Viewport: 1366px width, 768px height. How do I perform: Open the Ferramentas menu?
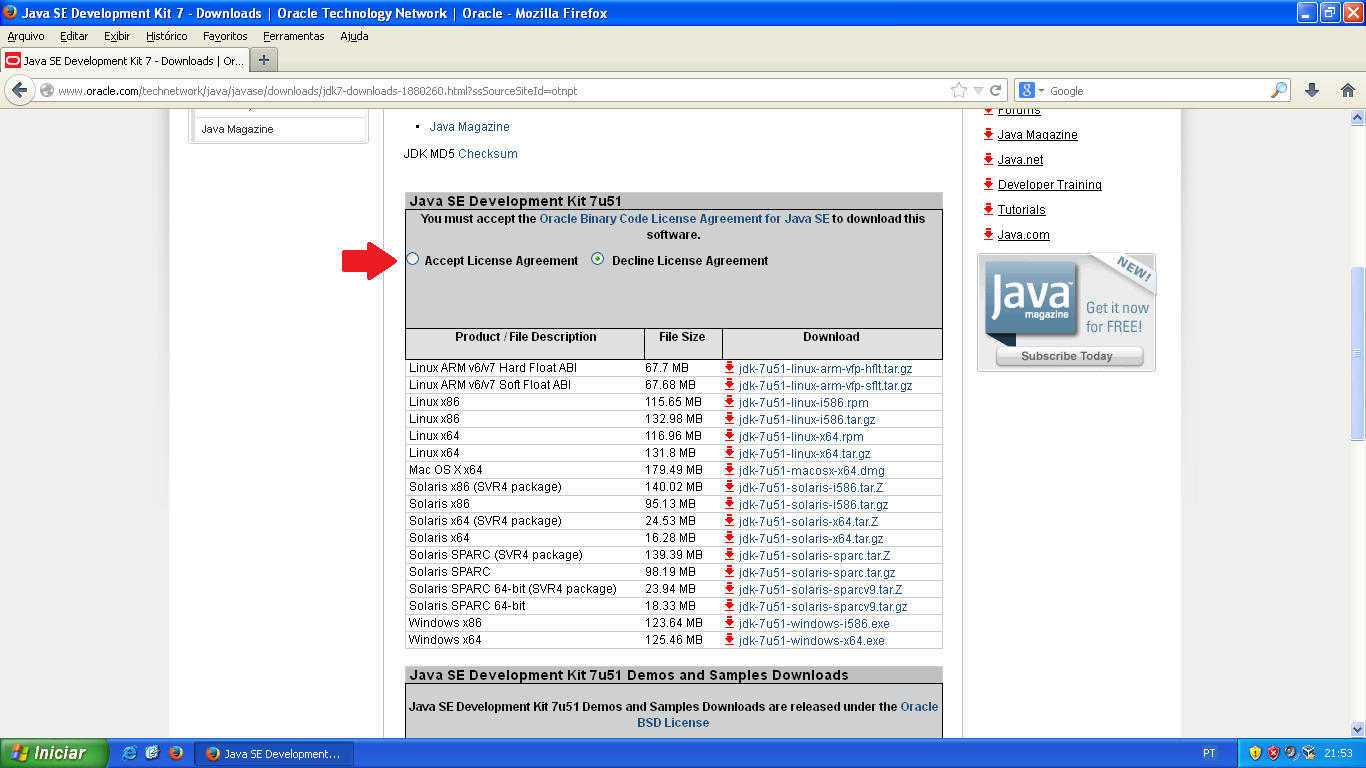[x=294, y=36]
